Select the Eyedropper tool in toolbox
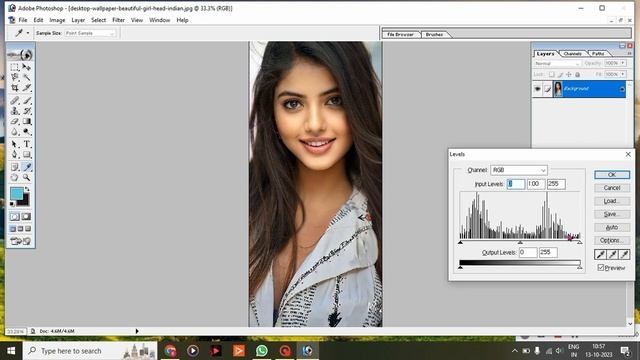The width and height of the screenshot is (640, 360). pyautogui.click(x=27, y=167)
